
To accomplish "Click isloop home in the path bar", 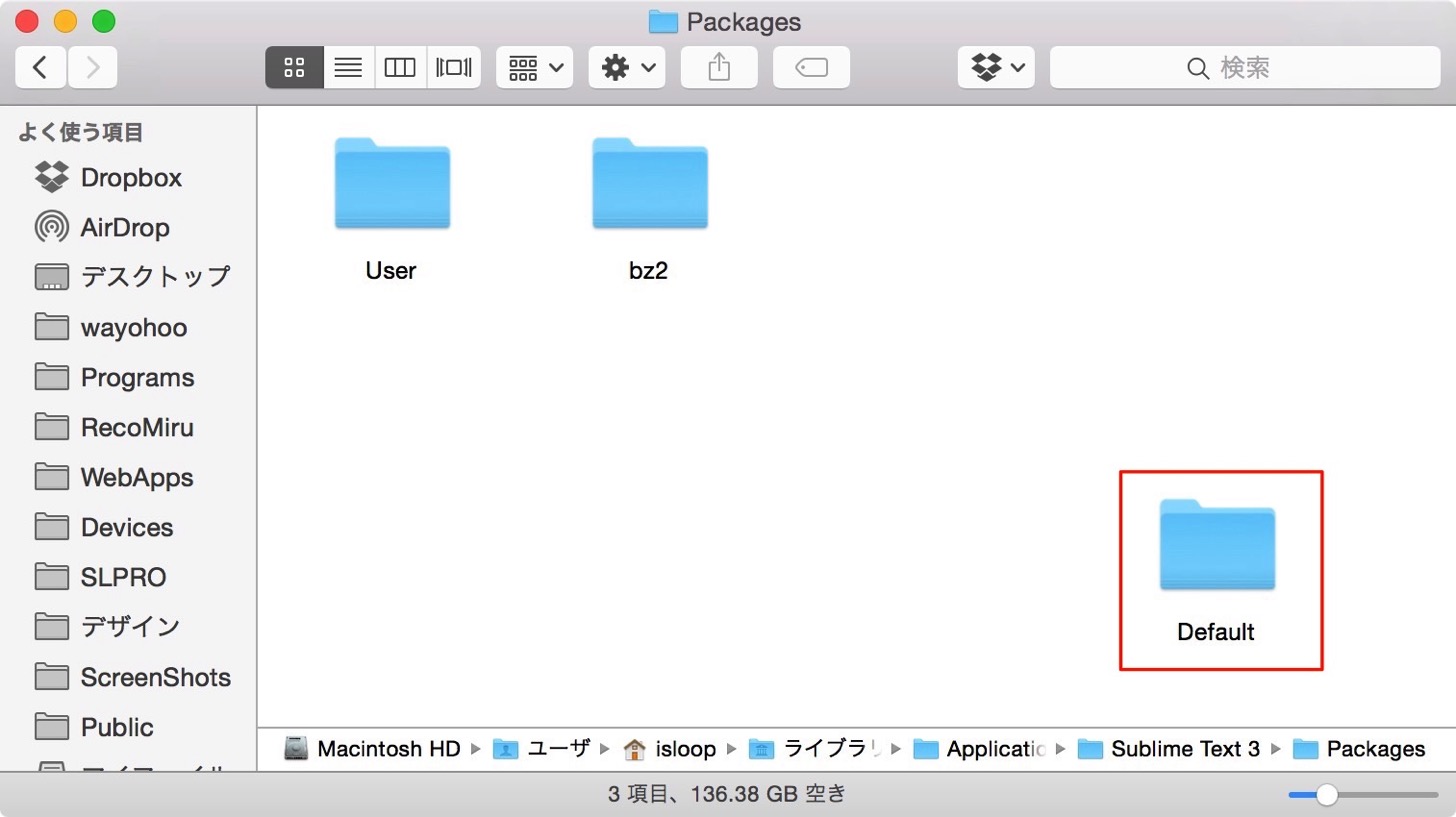I will pyautogui.click(x=669, y=749).
